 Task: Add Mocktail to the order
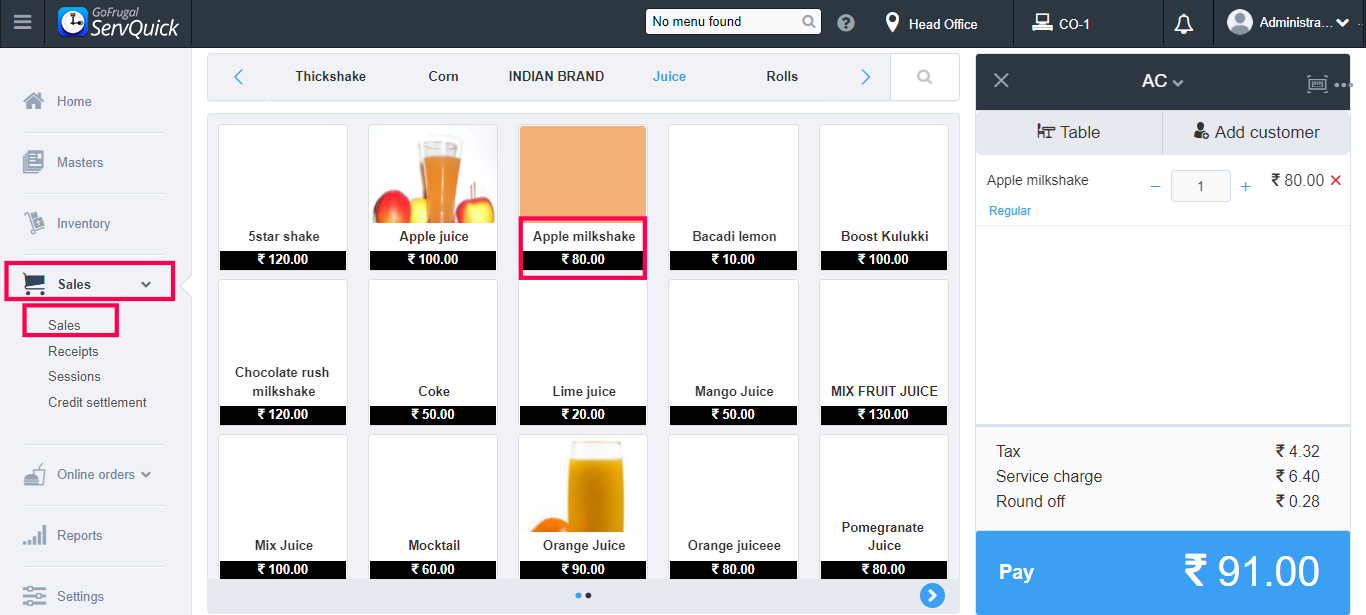point(433,507)
